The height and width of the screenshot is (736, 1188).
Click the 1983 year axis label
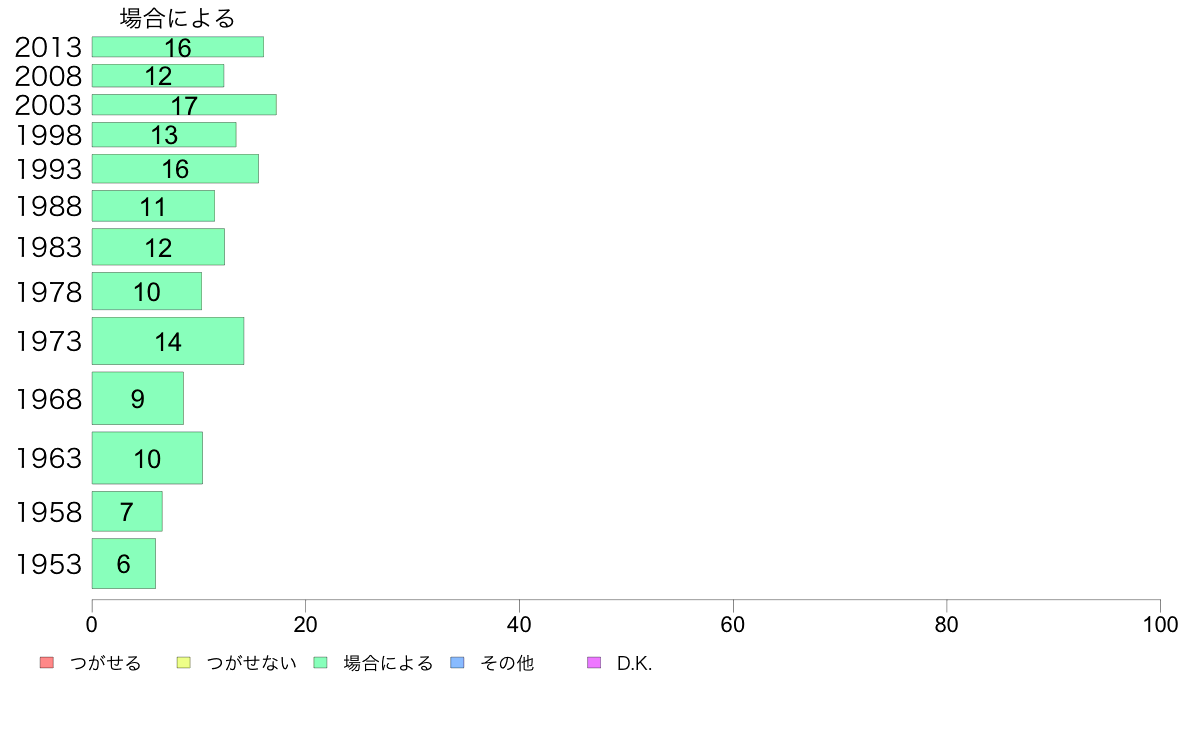coord(48,247)
